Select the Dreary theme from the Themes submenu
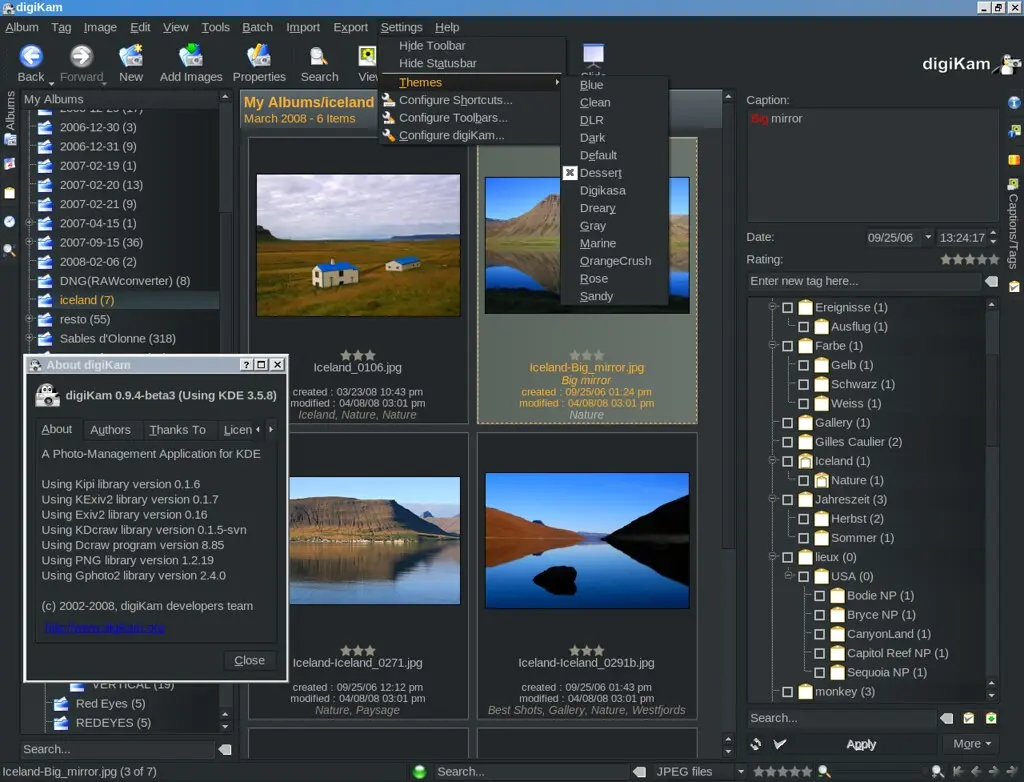The image size is (1024, 782). coord(597,208)
